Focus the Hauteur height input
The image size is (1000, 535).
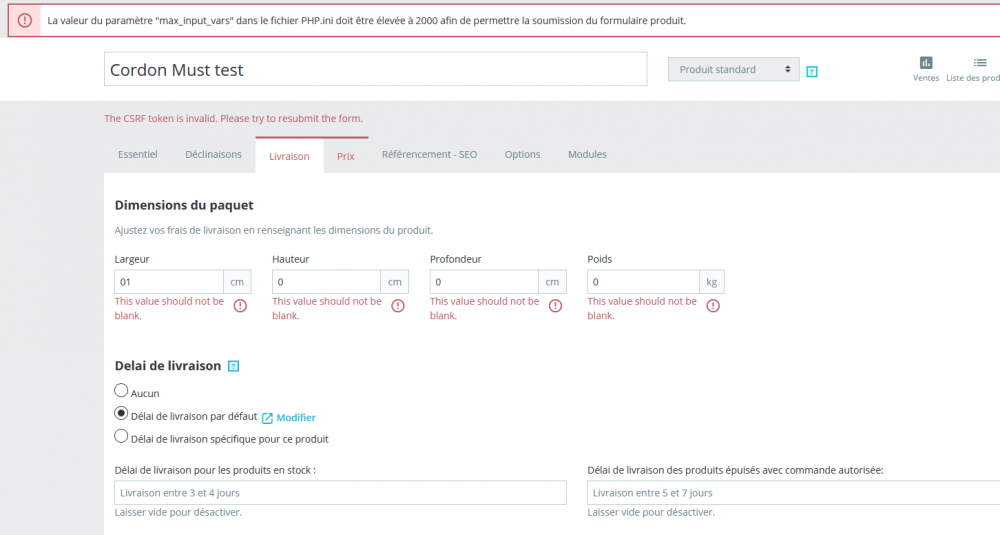click(327, 282)
